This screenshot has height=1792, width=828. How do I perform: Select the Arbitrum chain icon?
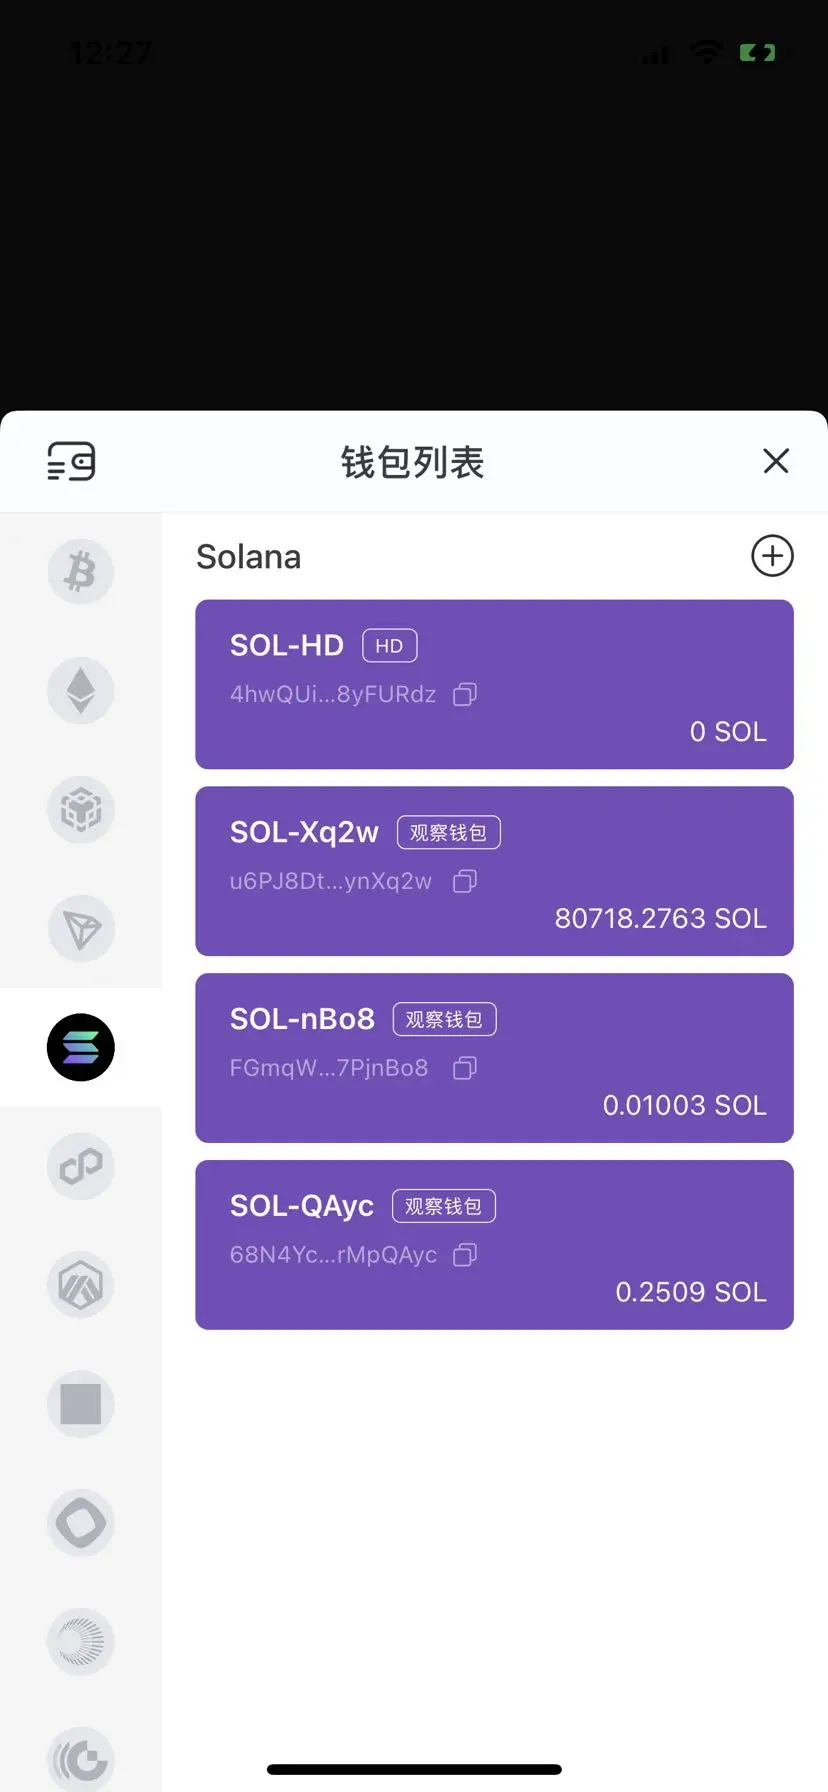coord(81,1285)
